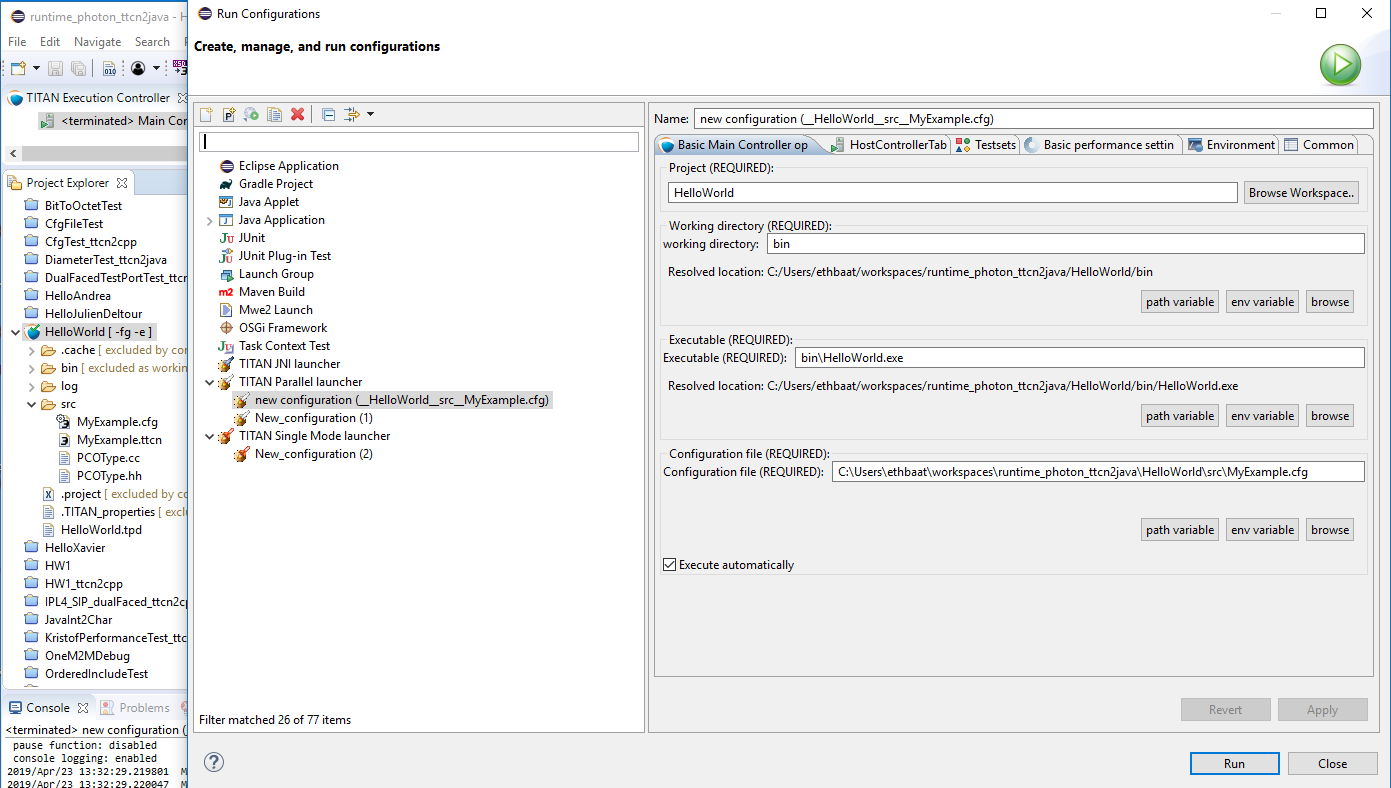Select Maven Build launch type
The height and width of the screenshot is (788, 1391).
click(x=261, y=292)
